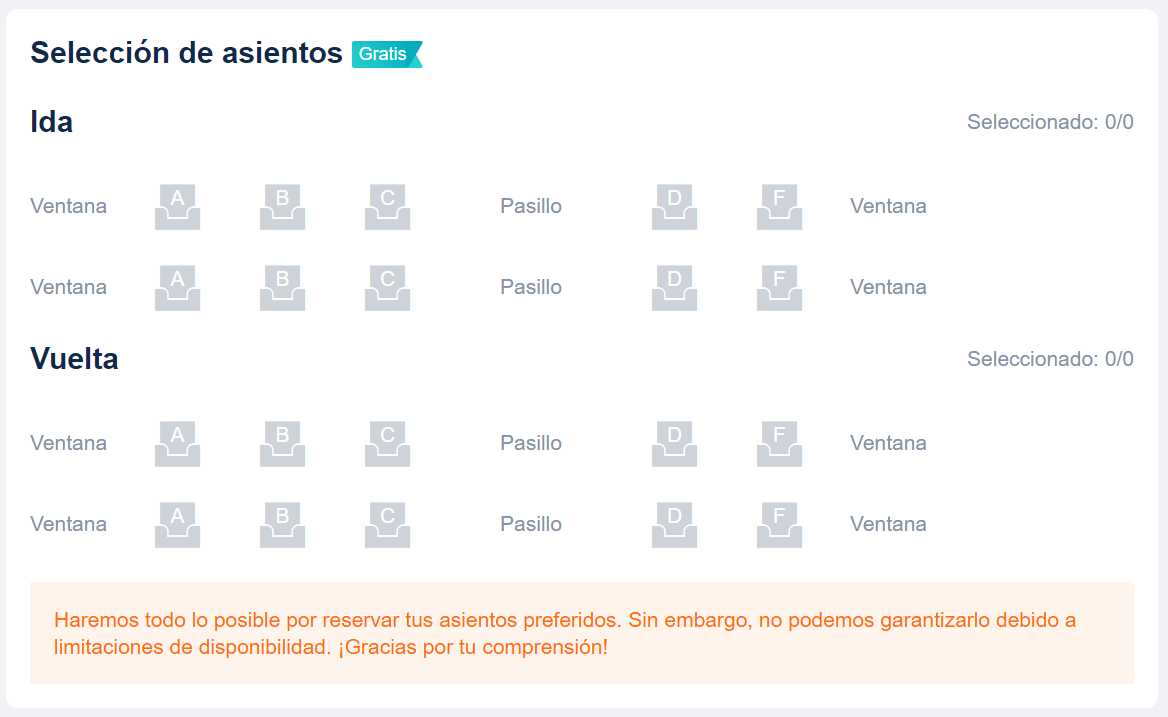This screenshot has height=717, width=1168.
Task: Choose seat B in first Vuelta row
Action: point(282,444)
